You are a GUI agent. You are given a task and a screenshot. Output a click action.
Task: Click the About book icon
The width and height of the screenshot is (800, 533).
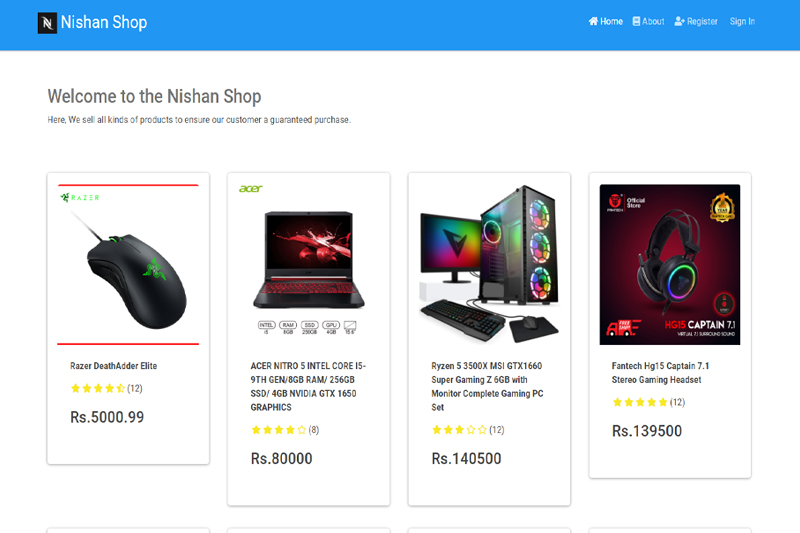(637, 21)
